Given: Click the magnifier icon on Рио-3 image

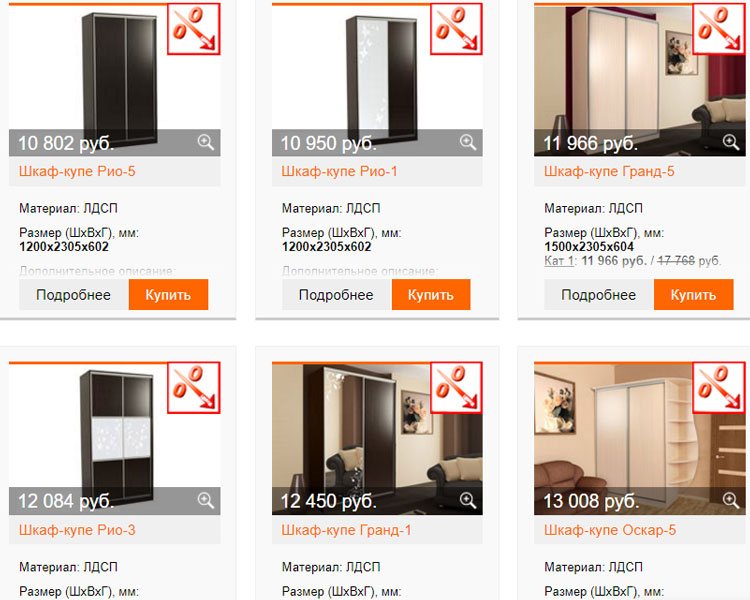Looking at the screenshot, I should (x=206, y=500).
